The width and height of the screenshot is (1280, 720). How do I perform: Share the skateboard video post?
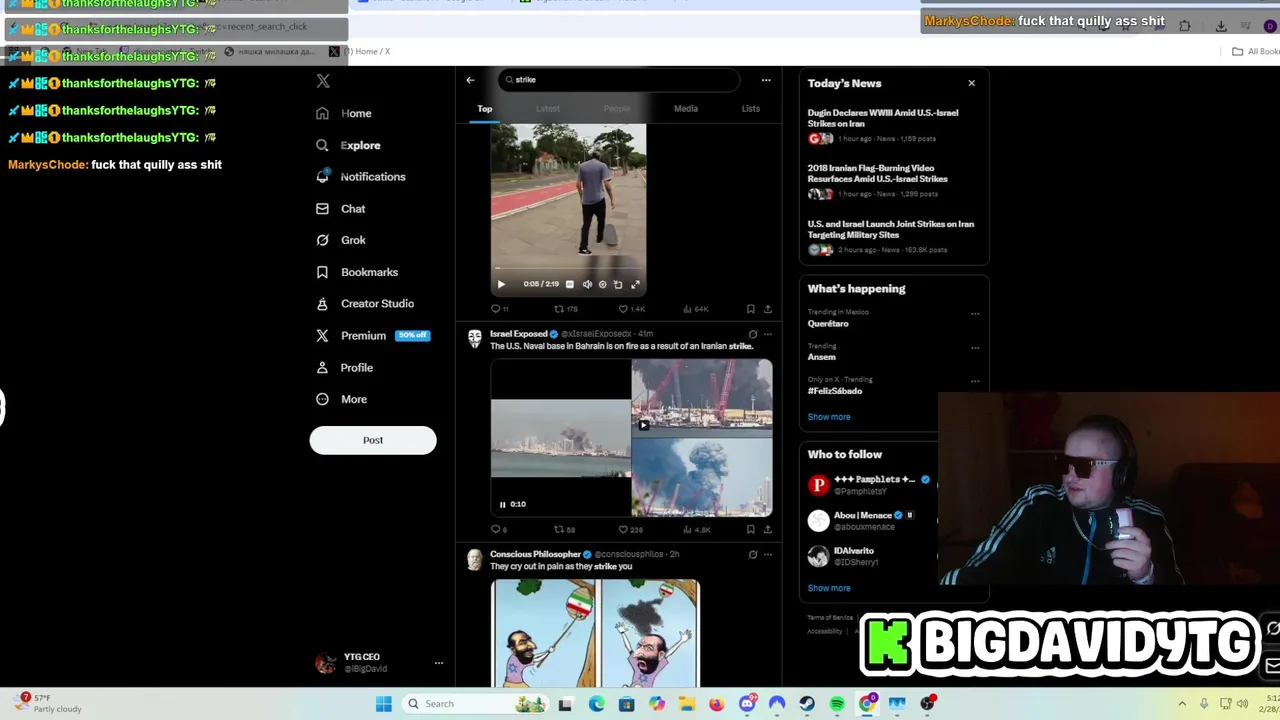(767, 309)
